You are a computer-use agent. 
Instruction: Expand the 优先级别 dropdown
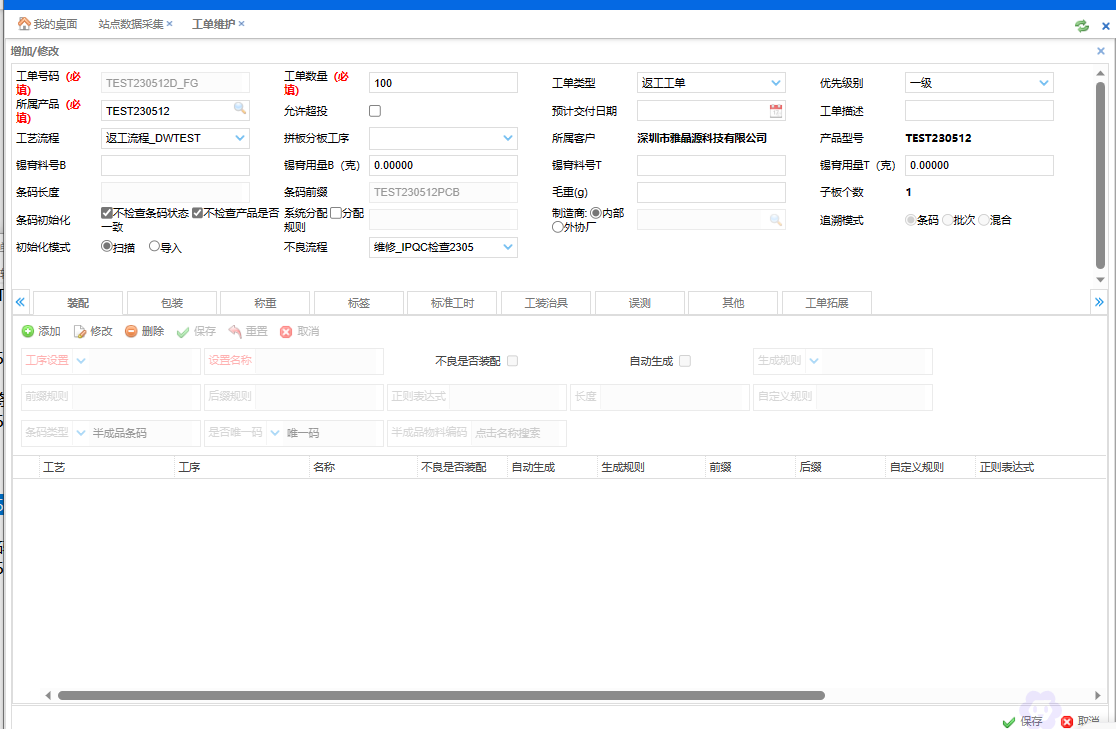click(x=1044, y=84)
